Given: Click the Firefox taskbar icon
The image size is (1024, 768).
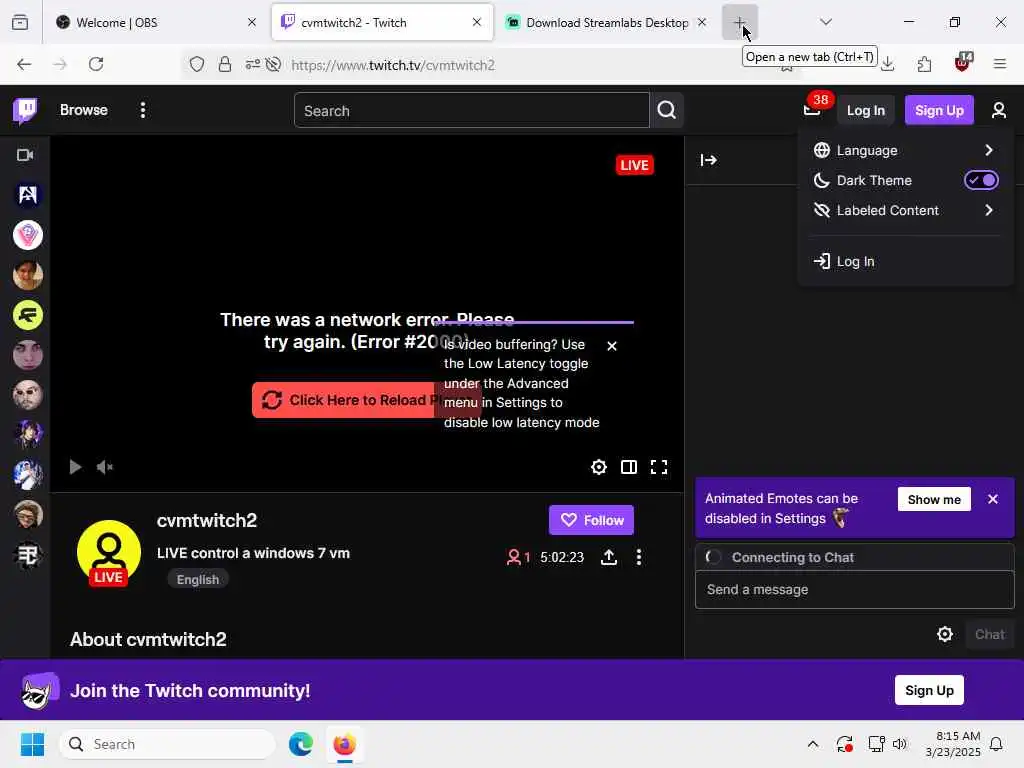Looking at the screenshot, I should pyautogui.click(x=344, y=744).
